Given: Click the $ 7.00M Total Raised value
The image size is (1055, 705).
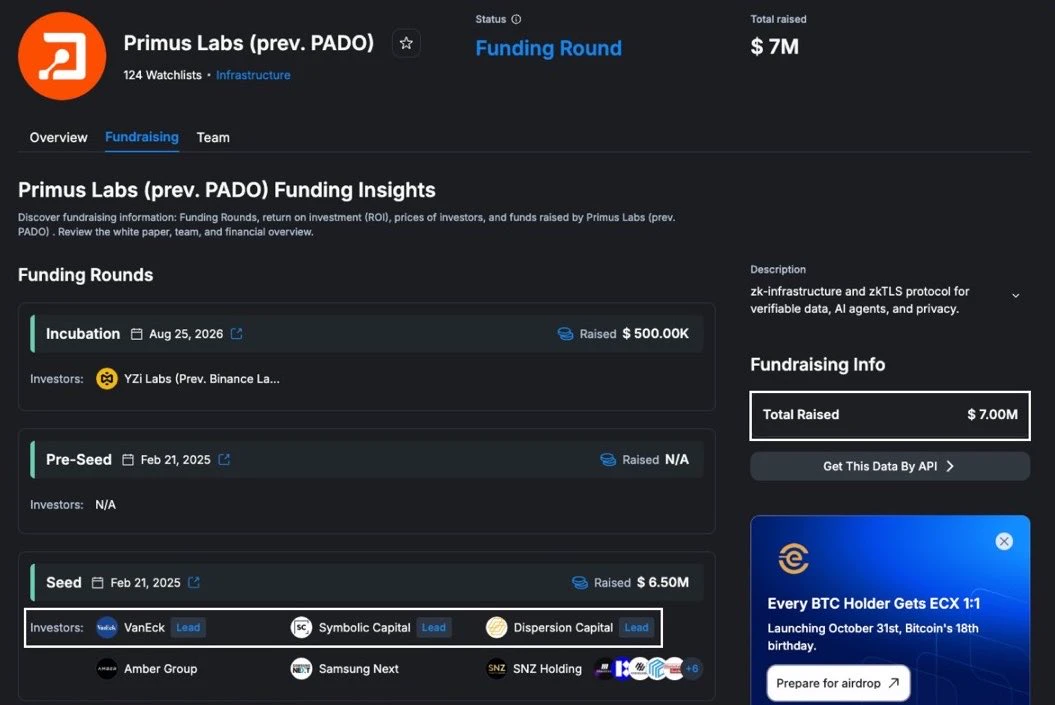Looking at the screenshot, I should click(992, 414).
